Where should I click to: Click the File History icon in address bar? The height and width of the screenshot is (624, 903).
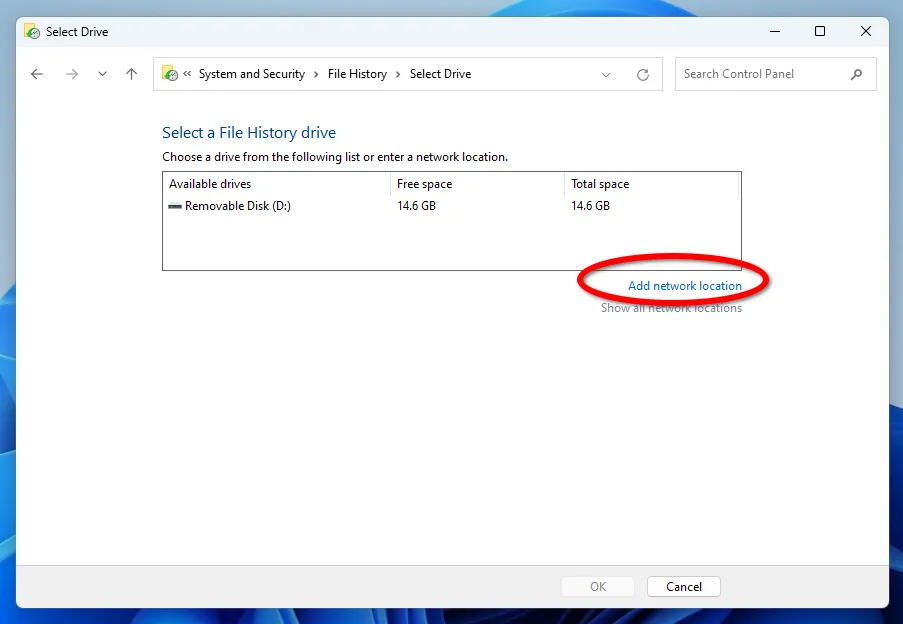pos(170,74)
